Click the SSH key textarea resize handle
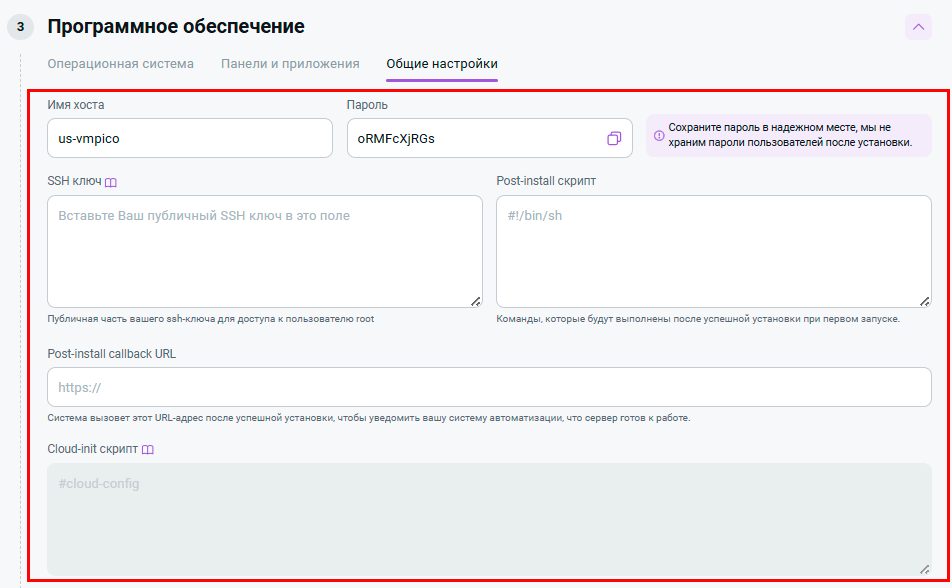The height and width of the screenshot is (588, 952). [475, 300]
